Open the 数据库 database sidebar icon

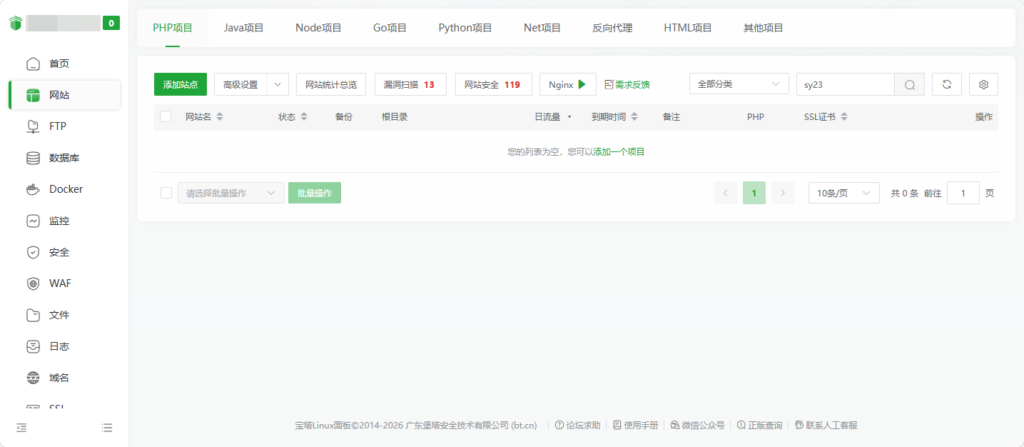33,158
